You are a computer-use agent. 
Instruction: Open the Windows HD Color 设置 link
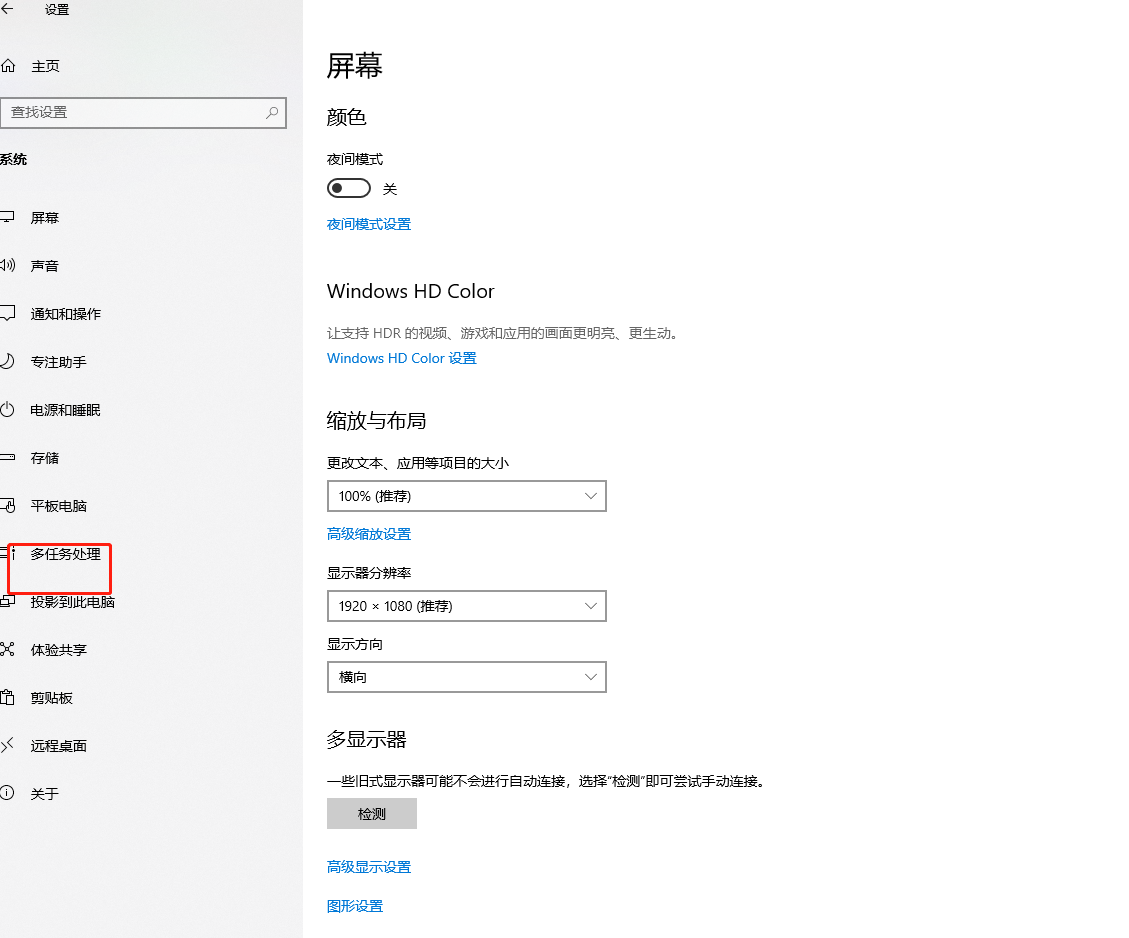pos(401,357)
